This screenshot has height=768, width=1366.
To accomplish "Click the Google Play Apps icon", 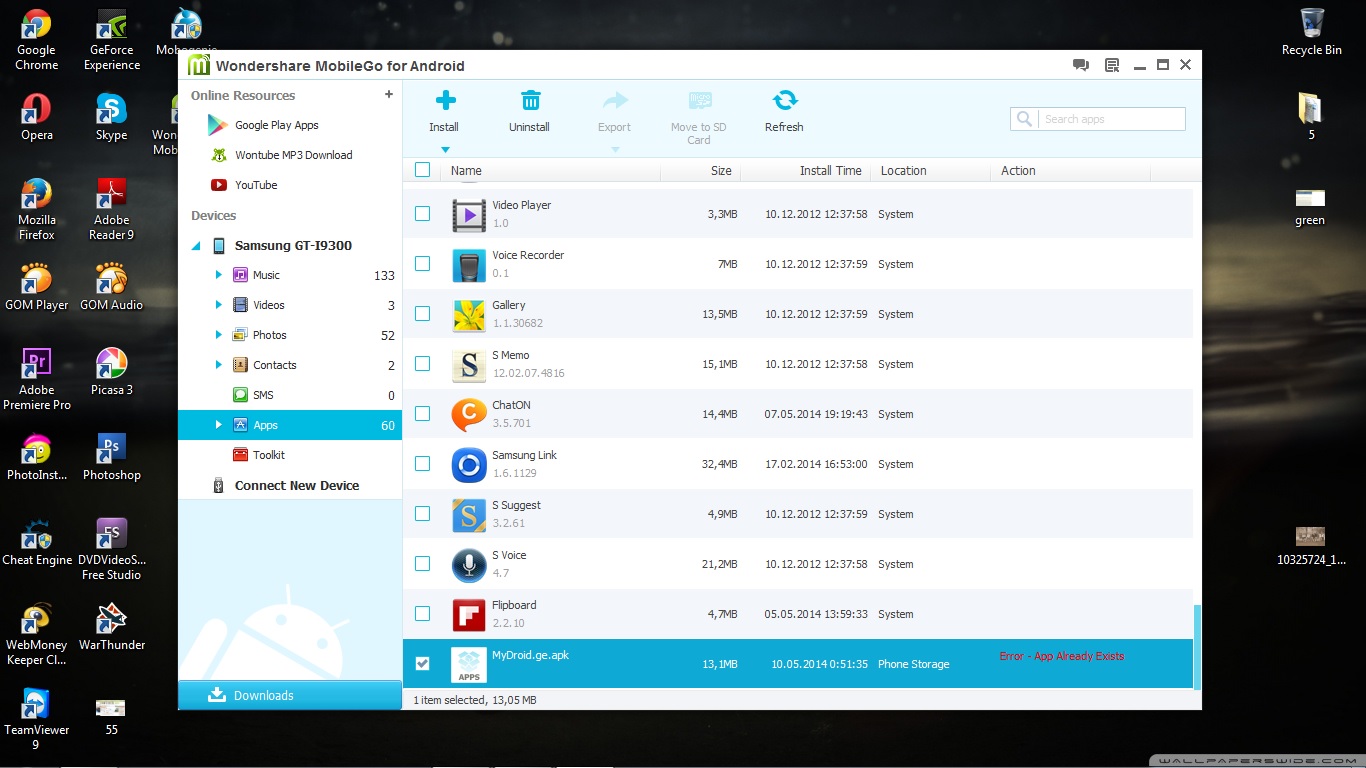I will click(218, 125).
